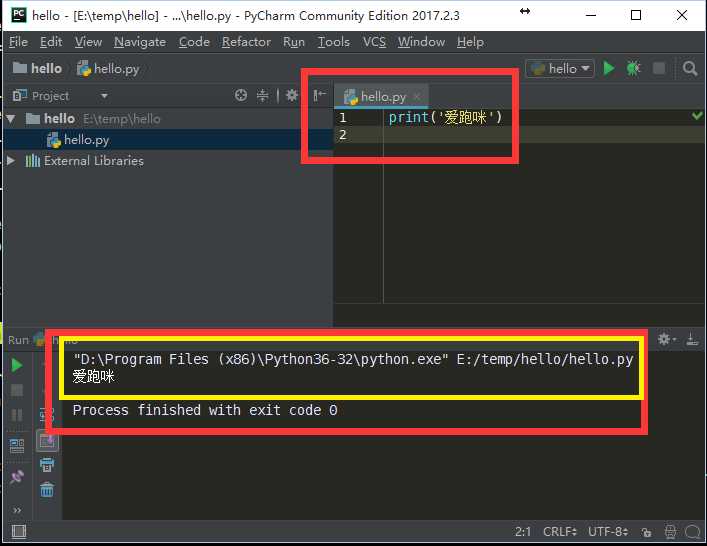Screen dimensions: 707x546
Task: Click rightmost icon in status bar
Action: pyautogui.click(x=693, y=532)
